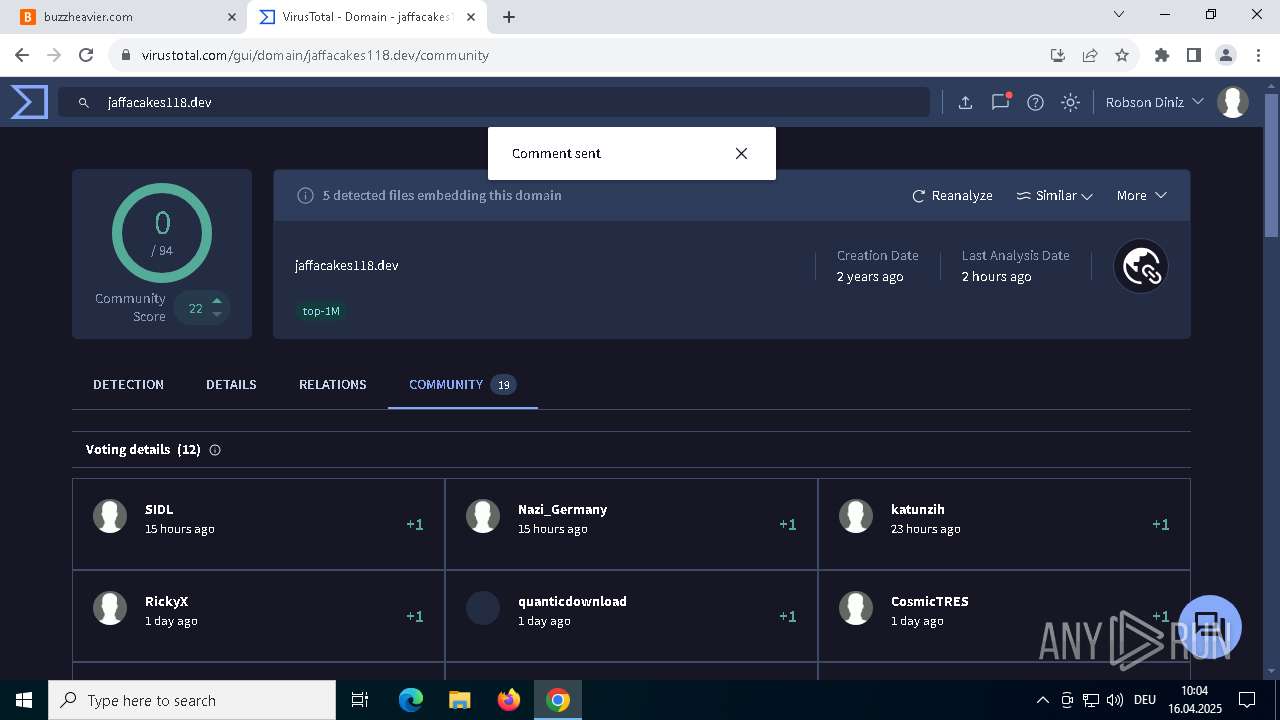The height and width of the screenshot is (720, 1280).
Task: Switch to the buzzheavier.com browser tab
Action: [124, 17]
